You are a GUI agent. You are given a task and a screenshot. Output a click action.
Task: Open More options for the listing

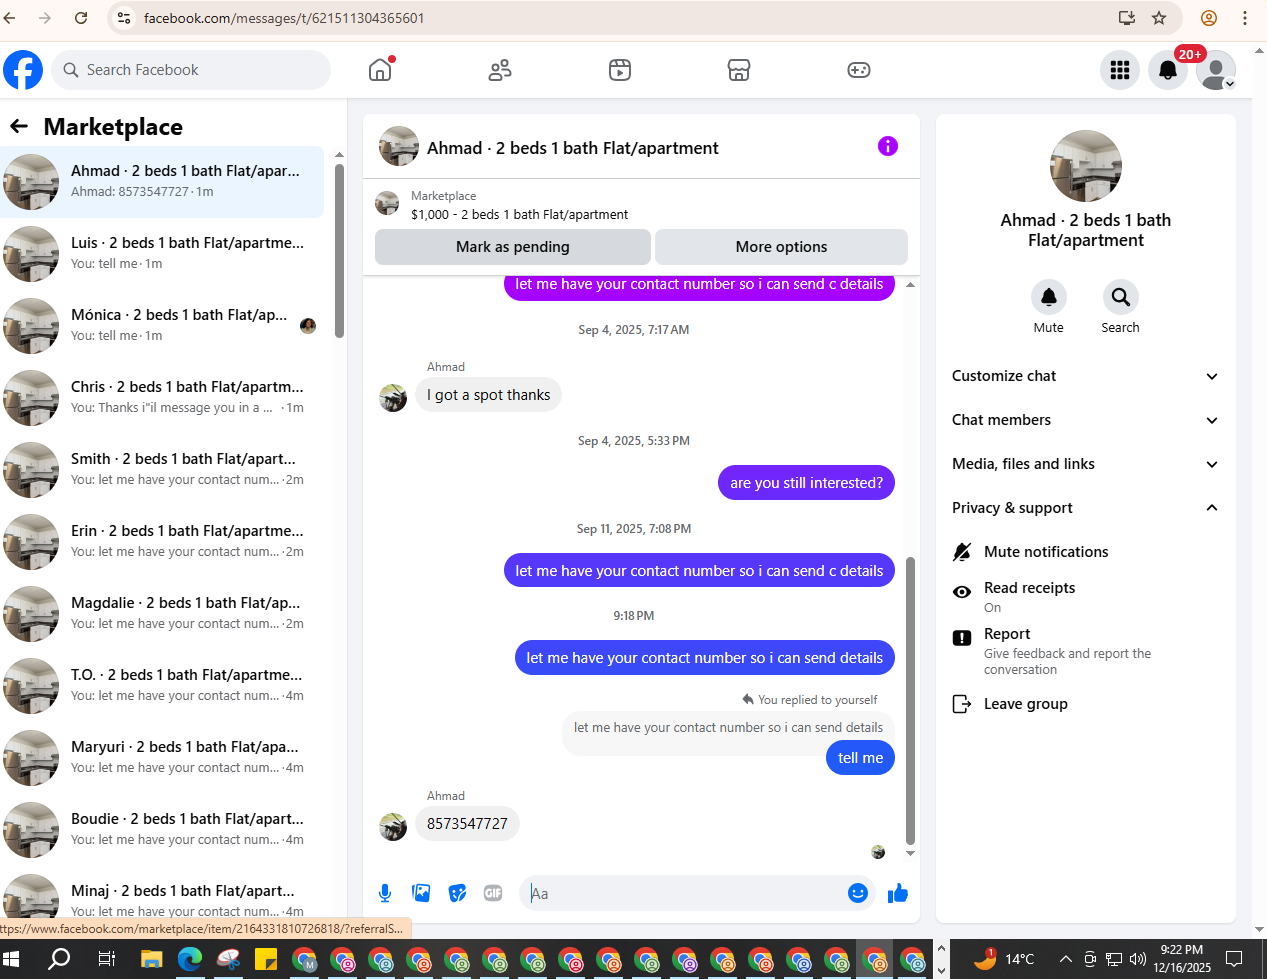coord(781,247)
